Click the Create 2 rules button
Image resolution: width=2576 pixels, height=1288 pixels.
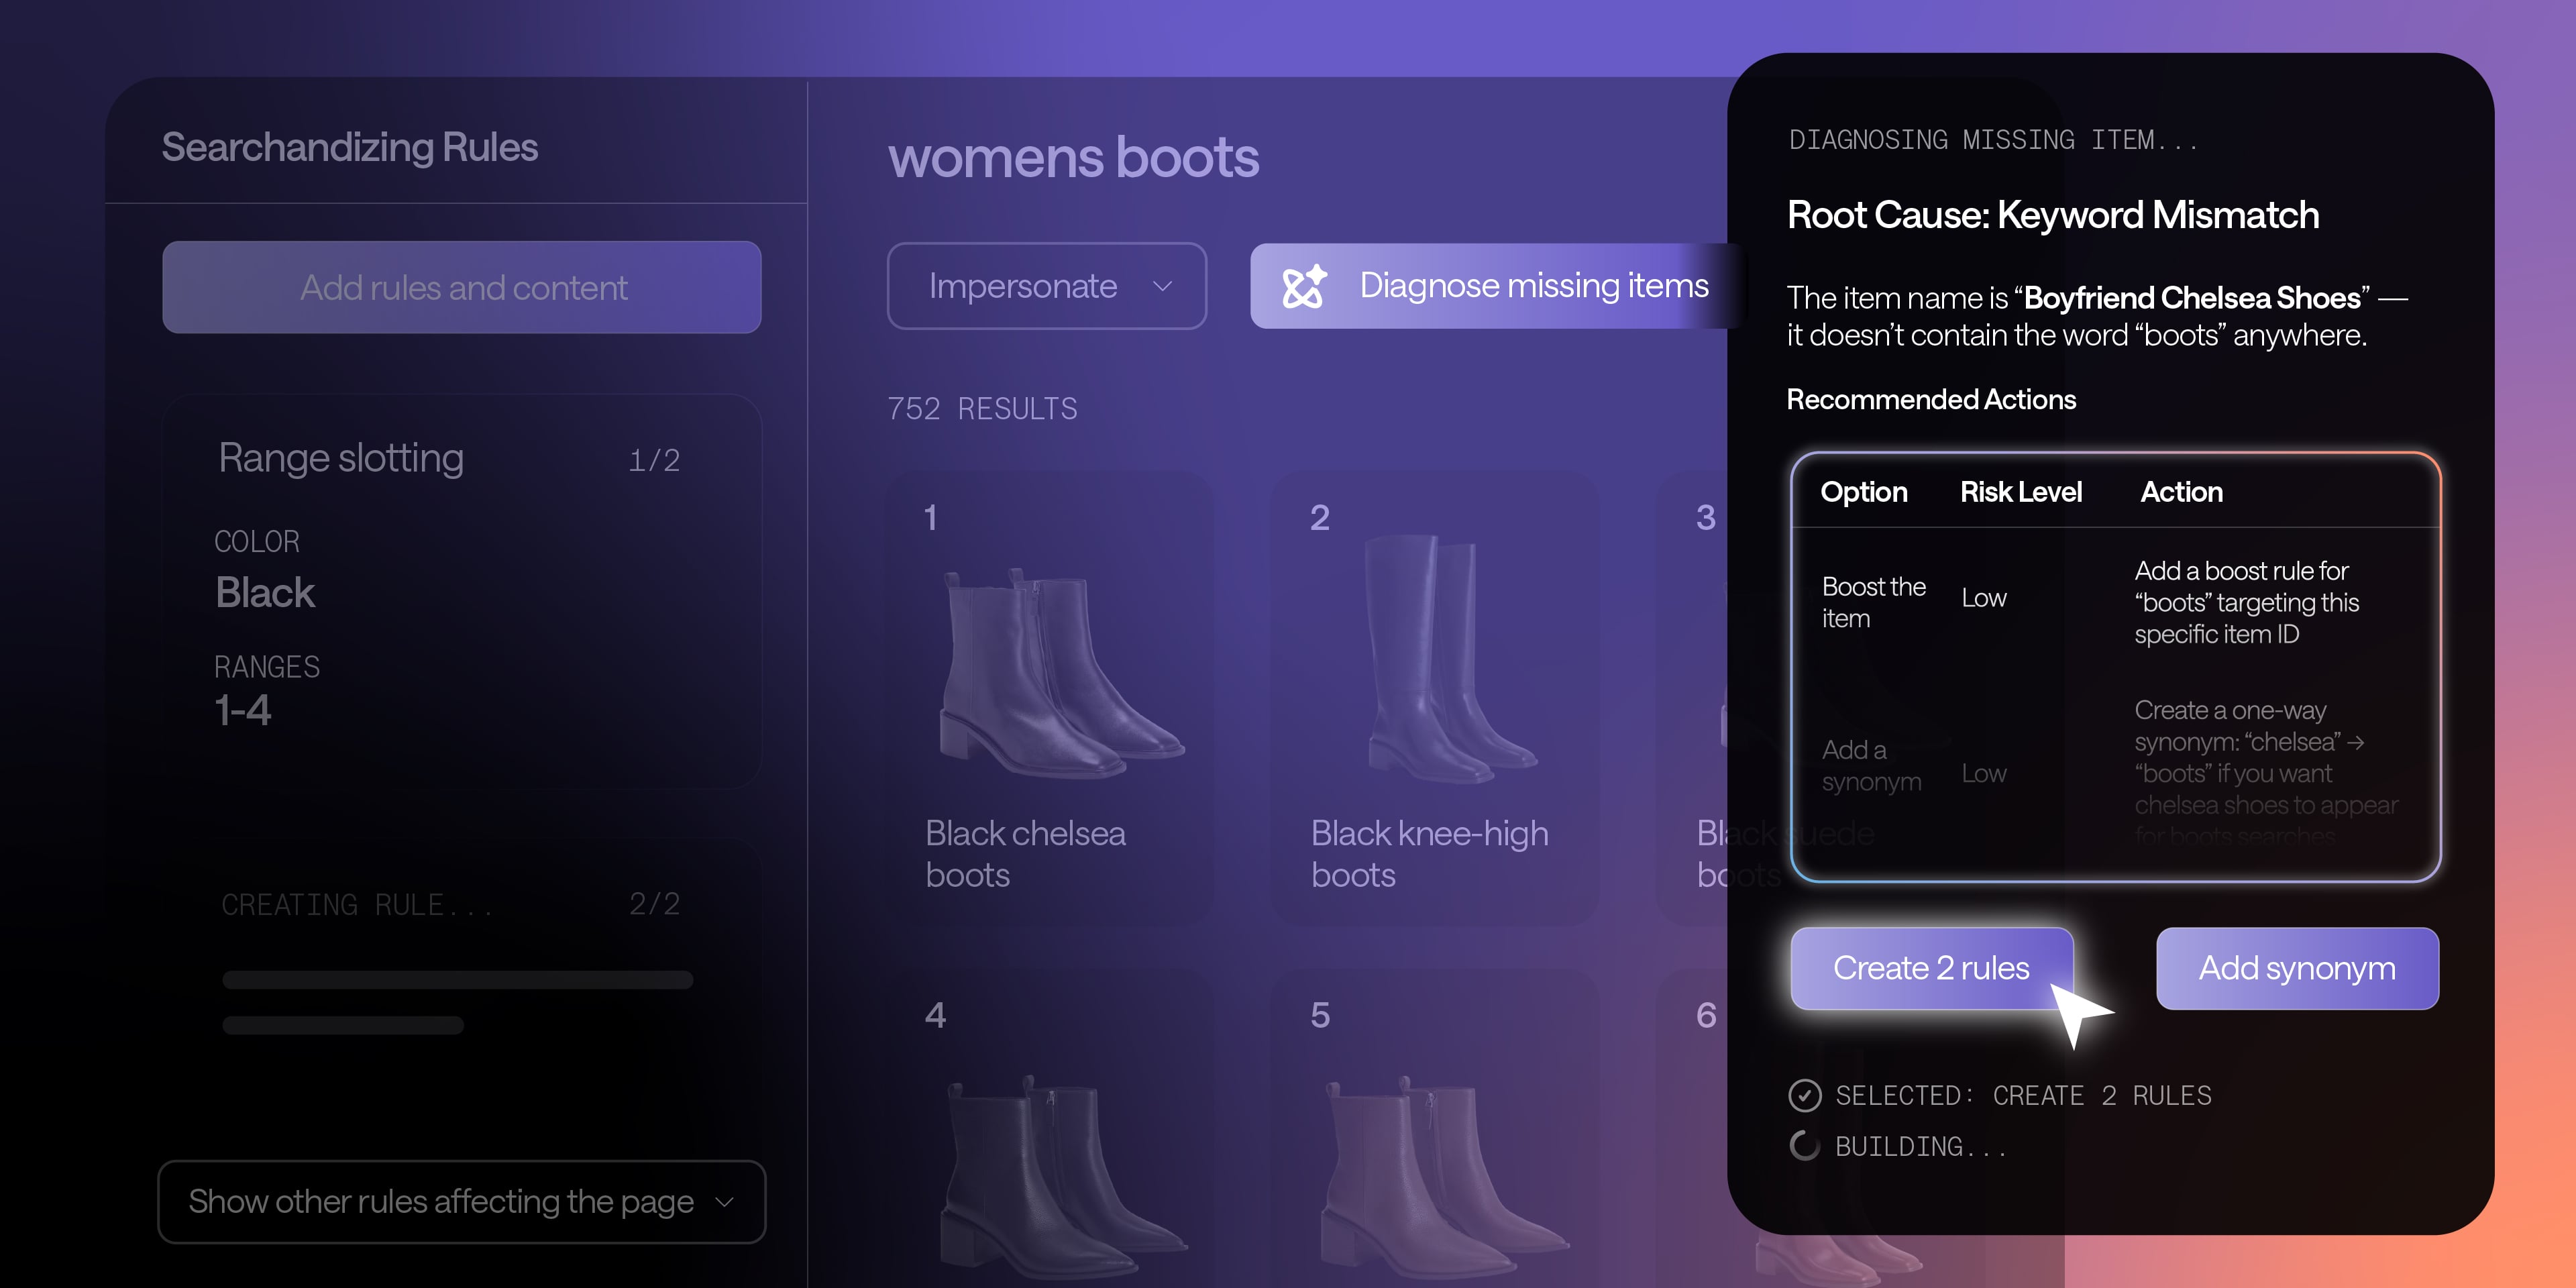pyautogui.click(x=1931, y=968)
